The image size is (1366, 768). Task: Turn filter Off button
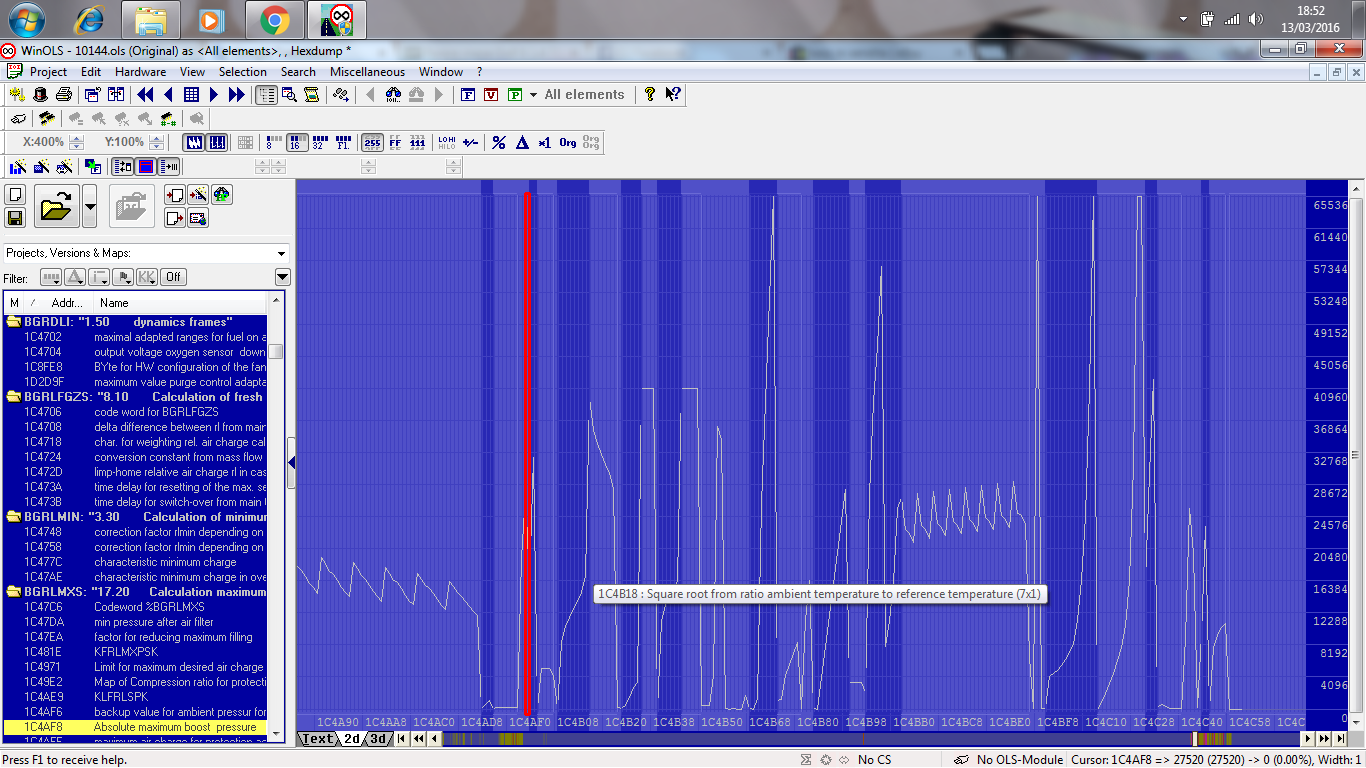point(173,277)
